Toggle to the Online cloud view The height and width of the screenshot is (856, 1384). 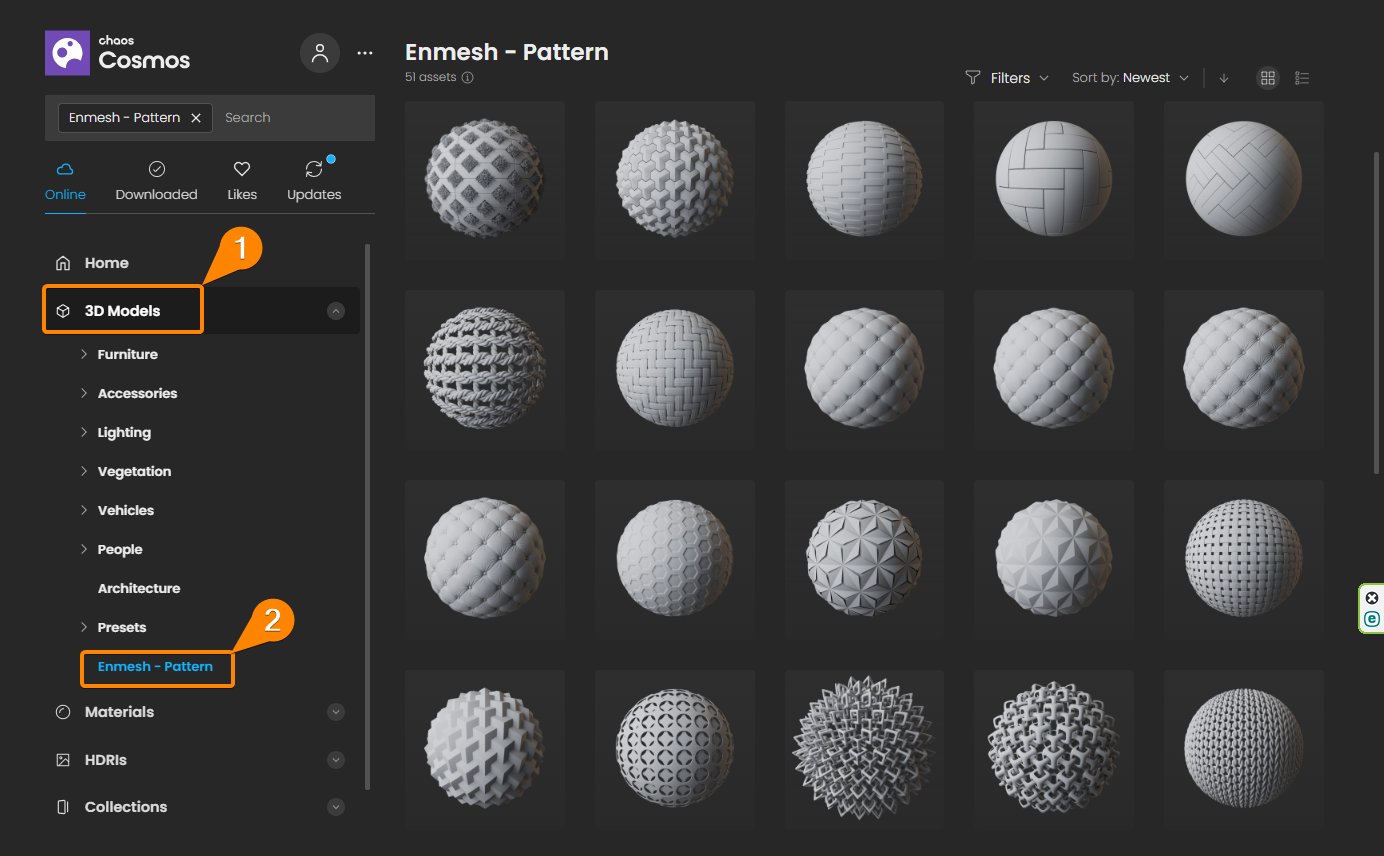64,180
